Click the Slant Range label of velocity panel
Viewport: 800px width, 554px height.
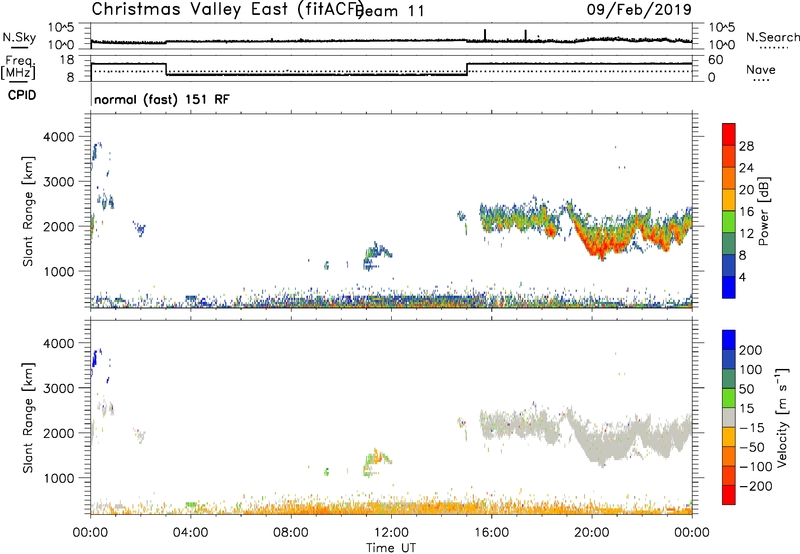[x=28, y=418]
